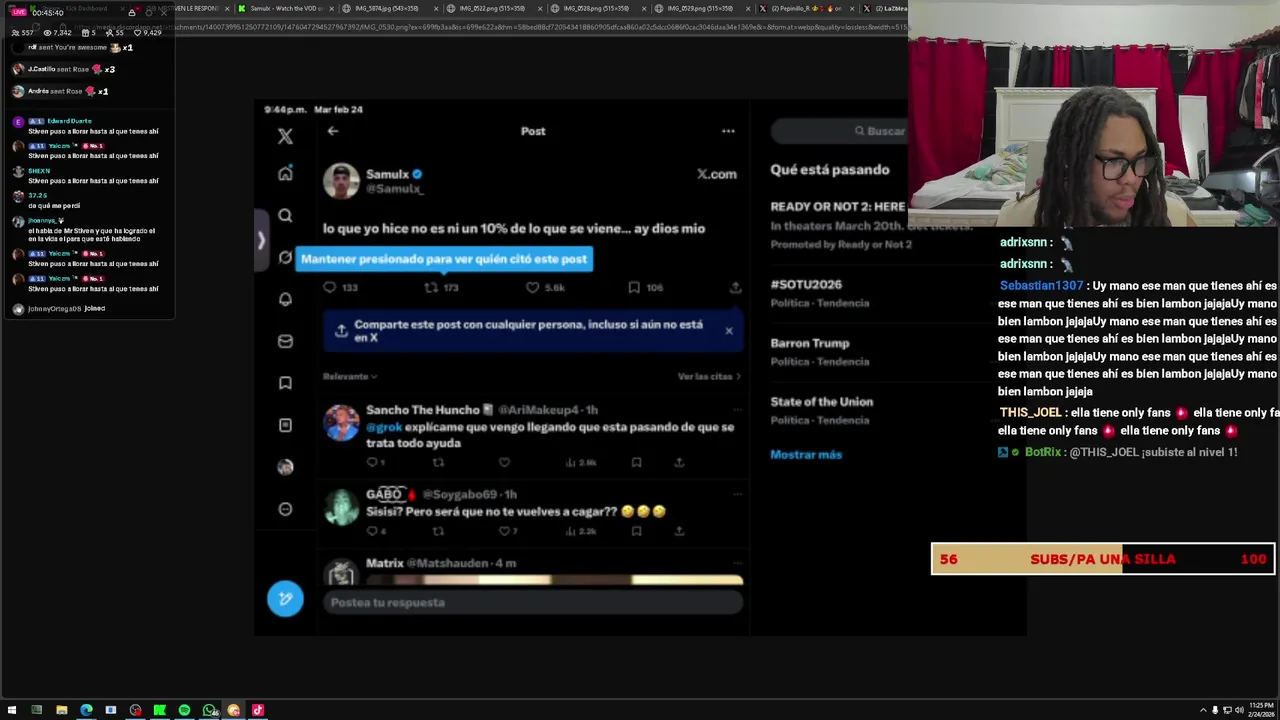Reply to Samulx post (133 comments)
The height and width of the screenshot is (720, 1280).
pos(340,288)
